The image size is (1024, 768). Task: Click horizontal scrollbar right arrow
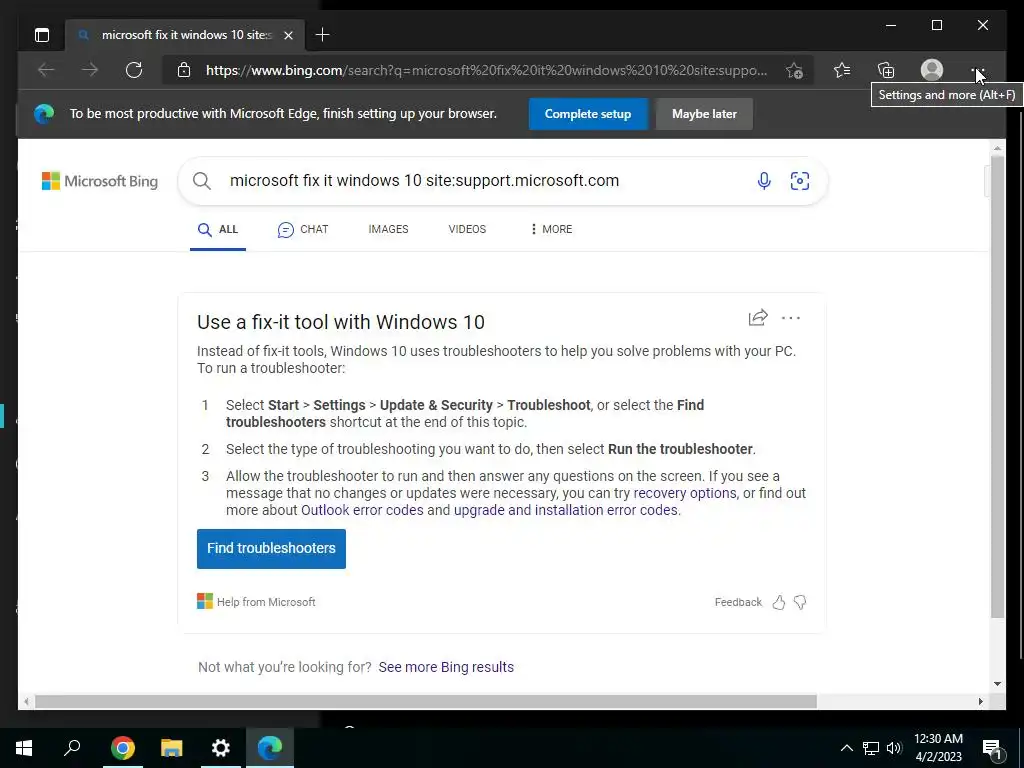point(981,701)
